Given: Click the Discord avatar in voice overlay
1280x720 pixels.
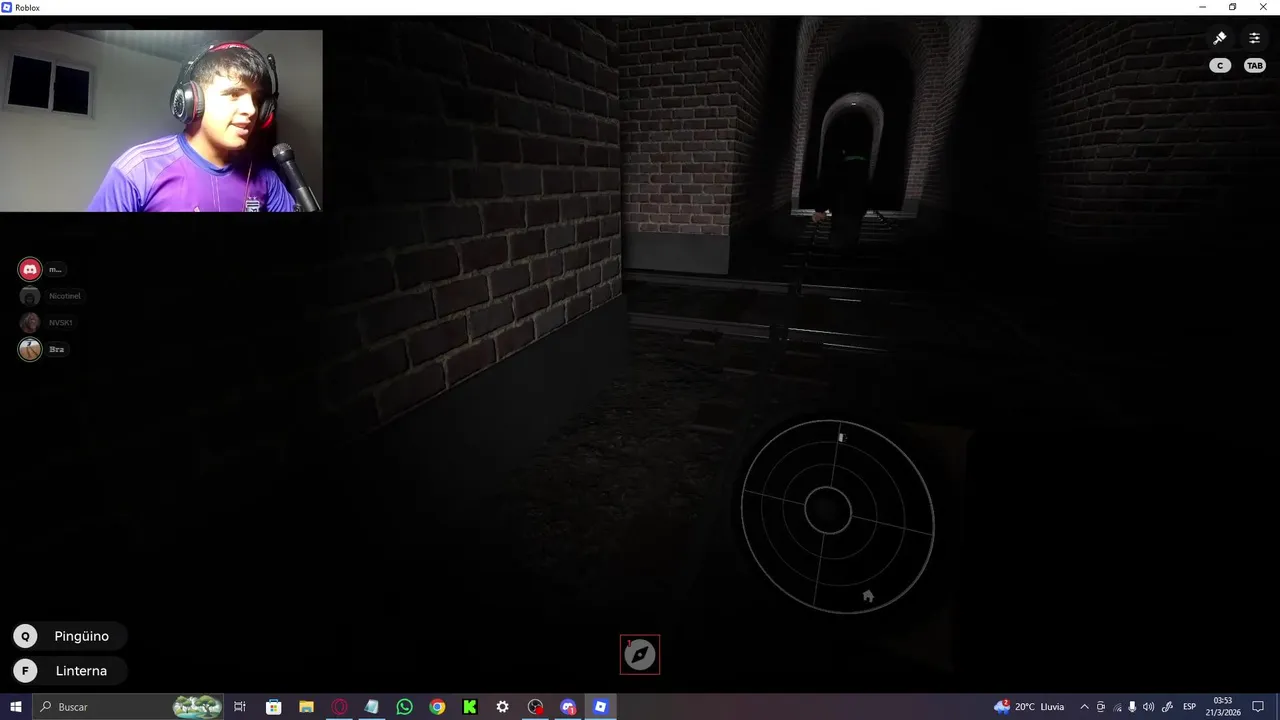Looking at the screenshot, I should tap(30, 269).
